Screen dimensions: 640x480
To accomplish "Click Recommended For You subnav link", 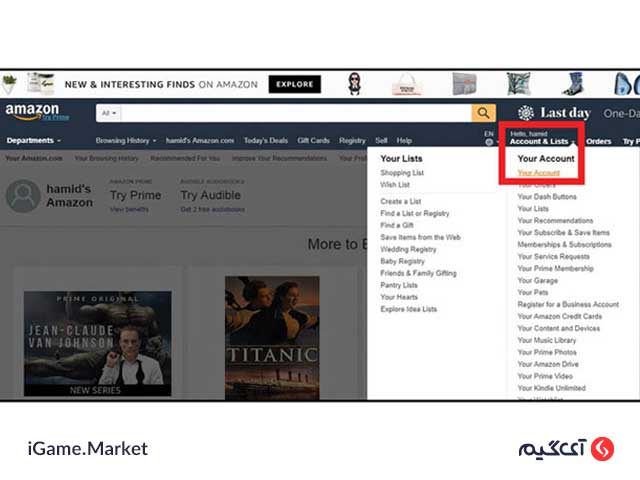I will [185, 158].
